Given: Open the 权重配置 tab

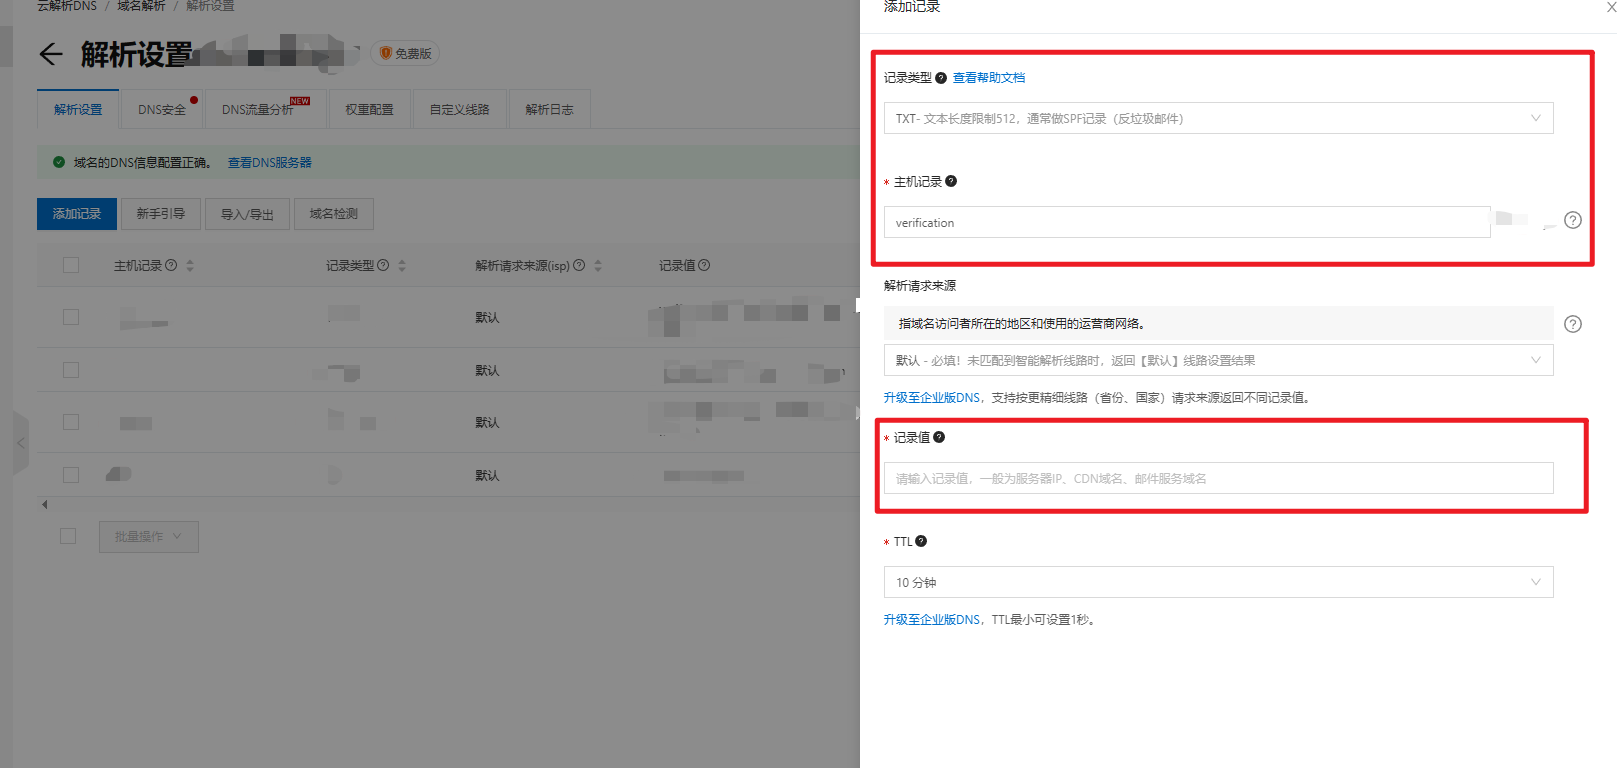Looking at the screenshot, I should tap(369, 110).
